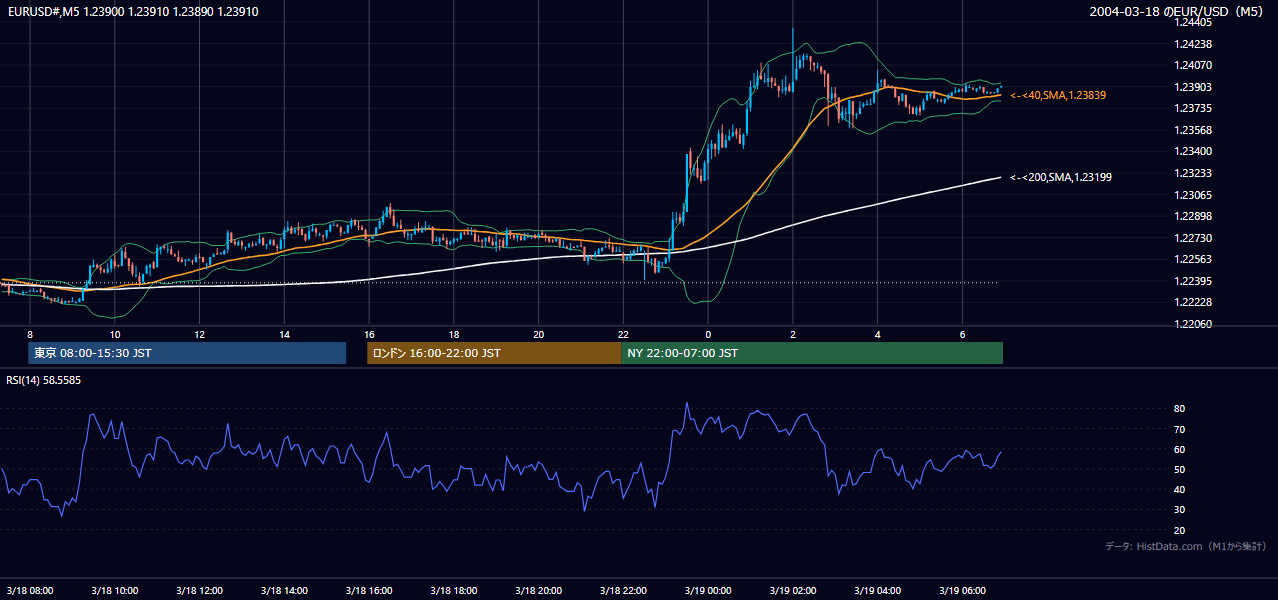This screenshot has height=600, width=1278.
Task: Click the 3/18 22:00 date label
Action: [623, 591]
